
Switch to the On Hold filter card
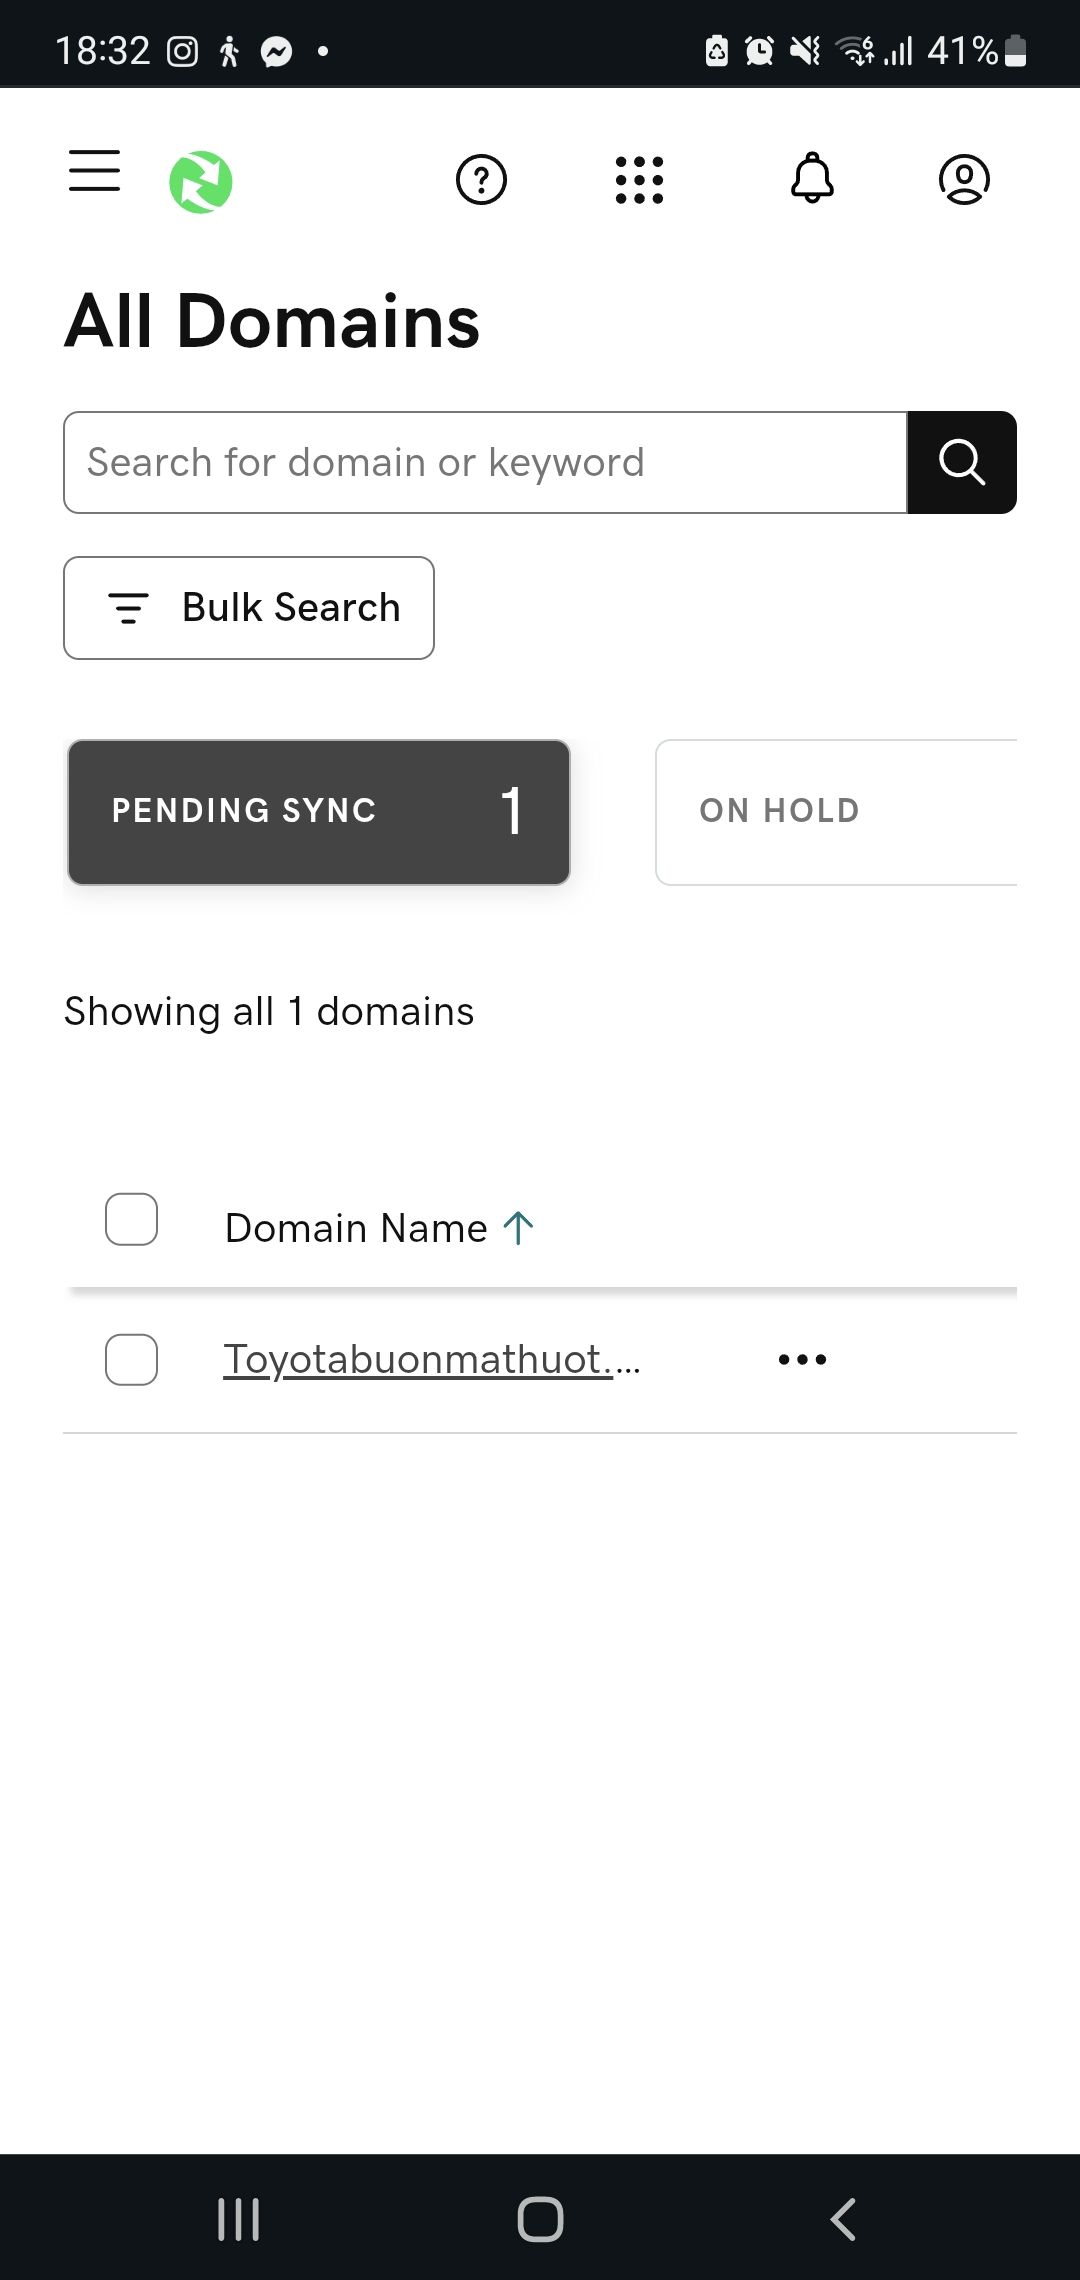click(836, 812)
